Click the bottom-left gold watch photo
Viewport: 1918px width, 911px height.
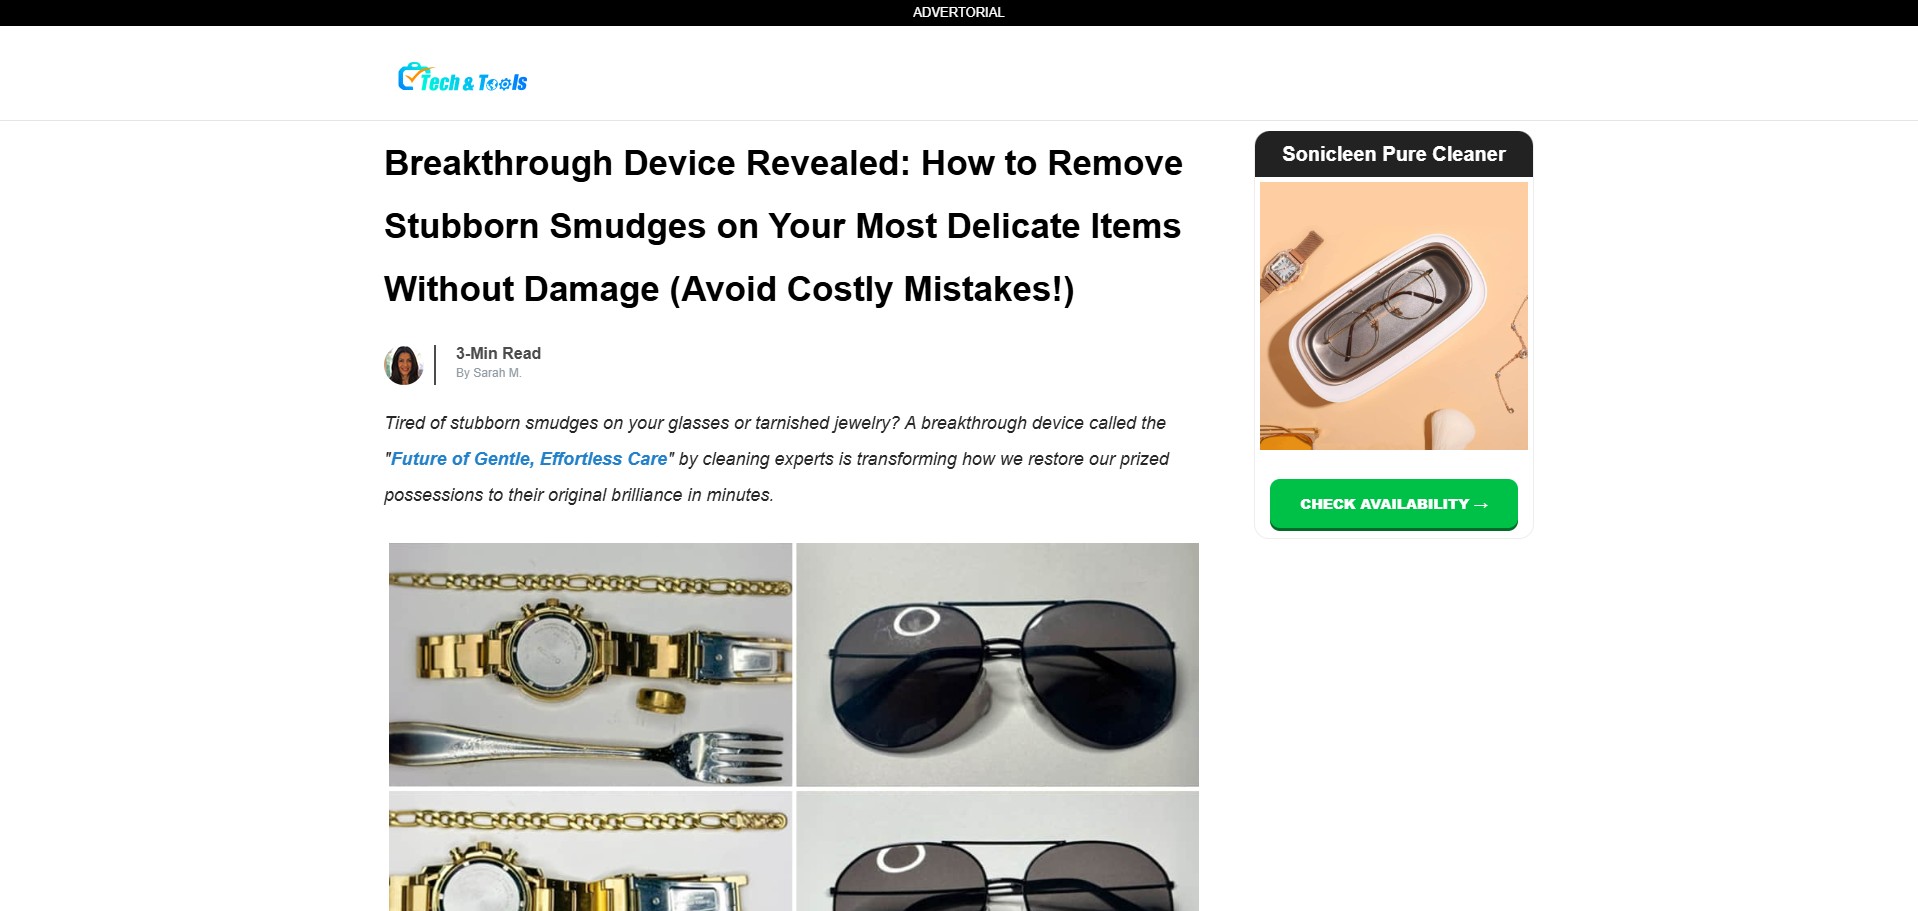[x=590, y=851]
